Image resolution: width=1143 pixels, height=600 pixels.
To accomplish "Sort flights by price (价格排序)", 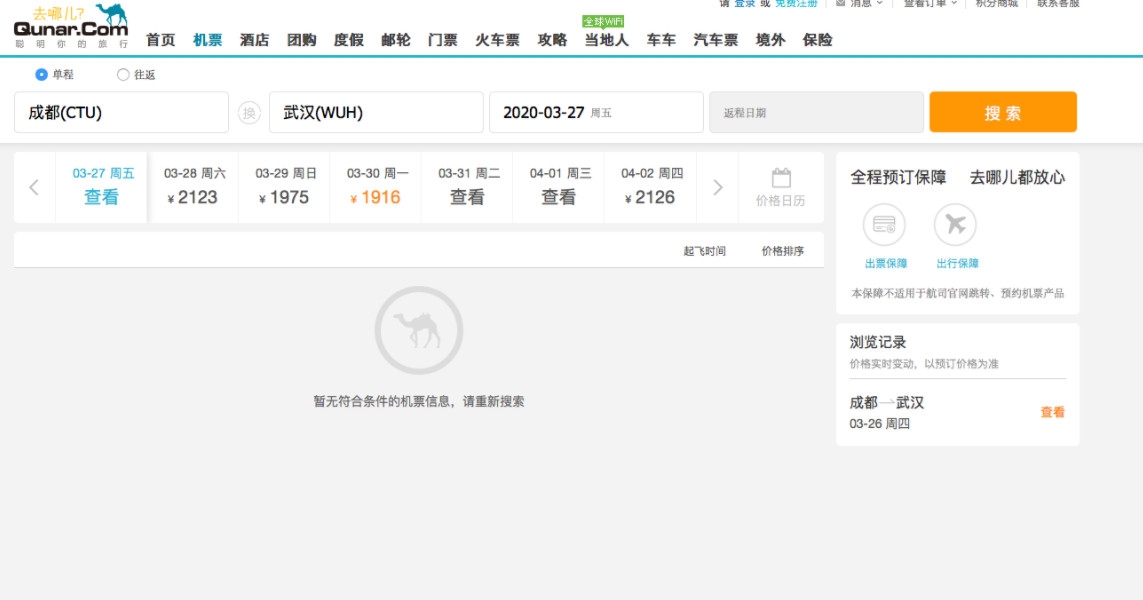I will point(782,251).
